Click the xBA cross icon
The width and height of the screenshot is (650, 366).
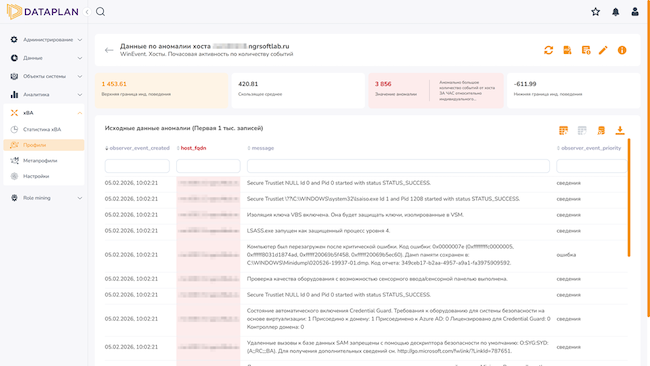point(14,113)
